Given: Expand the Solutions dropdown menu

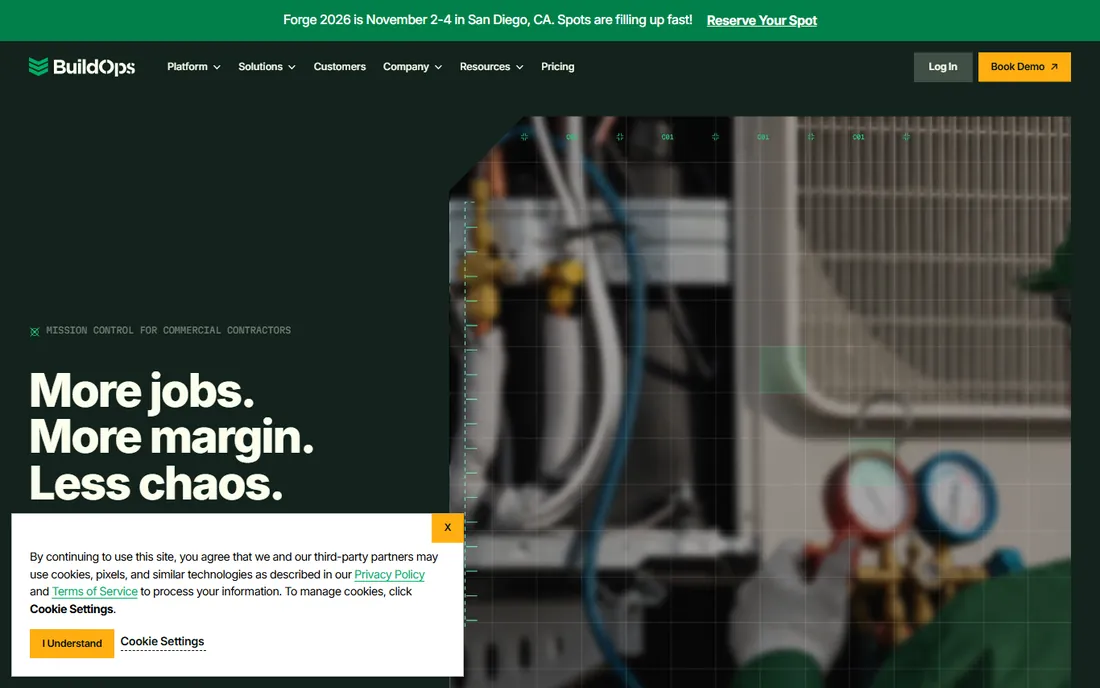Looking at the screenshot, I should click(x=267, y=67).
